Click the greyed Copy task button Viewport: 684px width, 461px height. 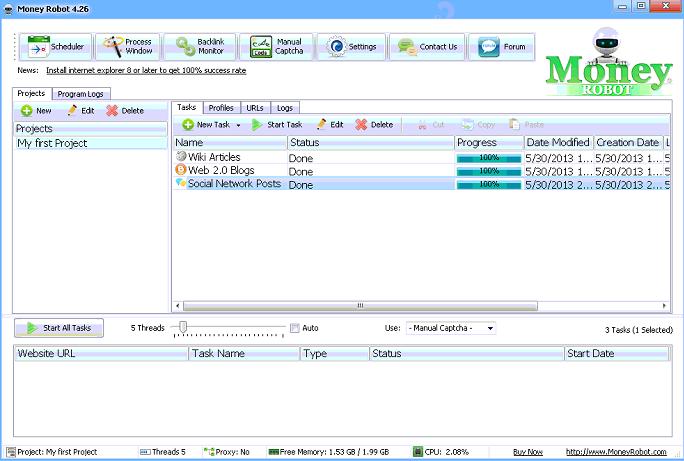coord(478,125)
